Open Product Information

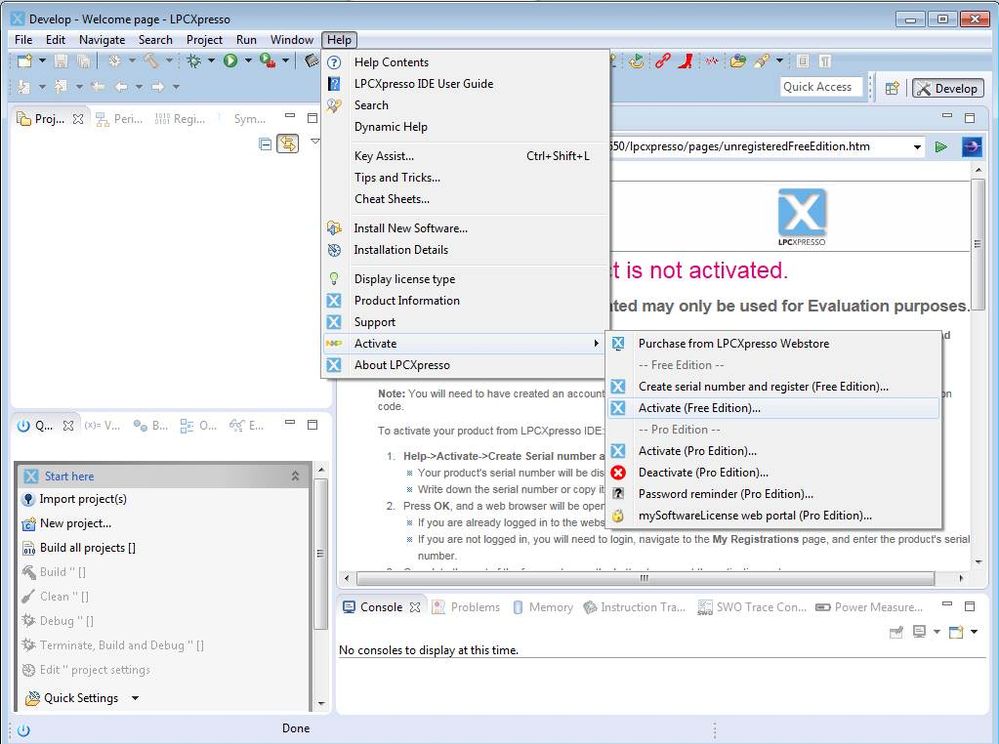(466, 301)
